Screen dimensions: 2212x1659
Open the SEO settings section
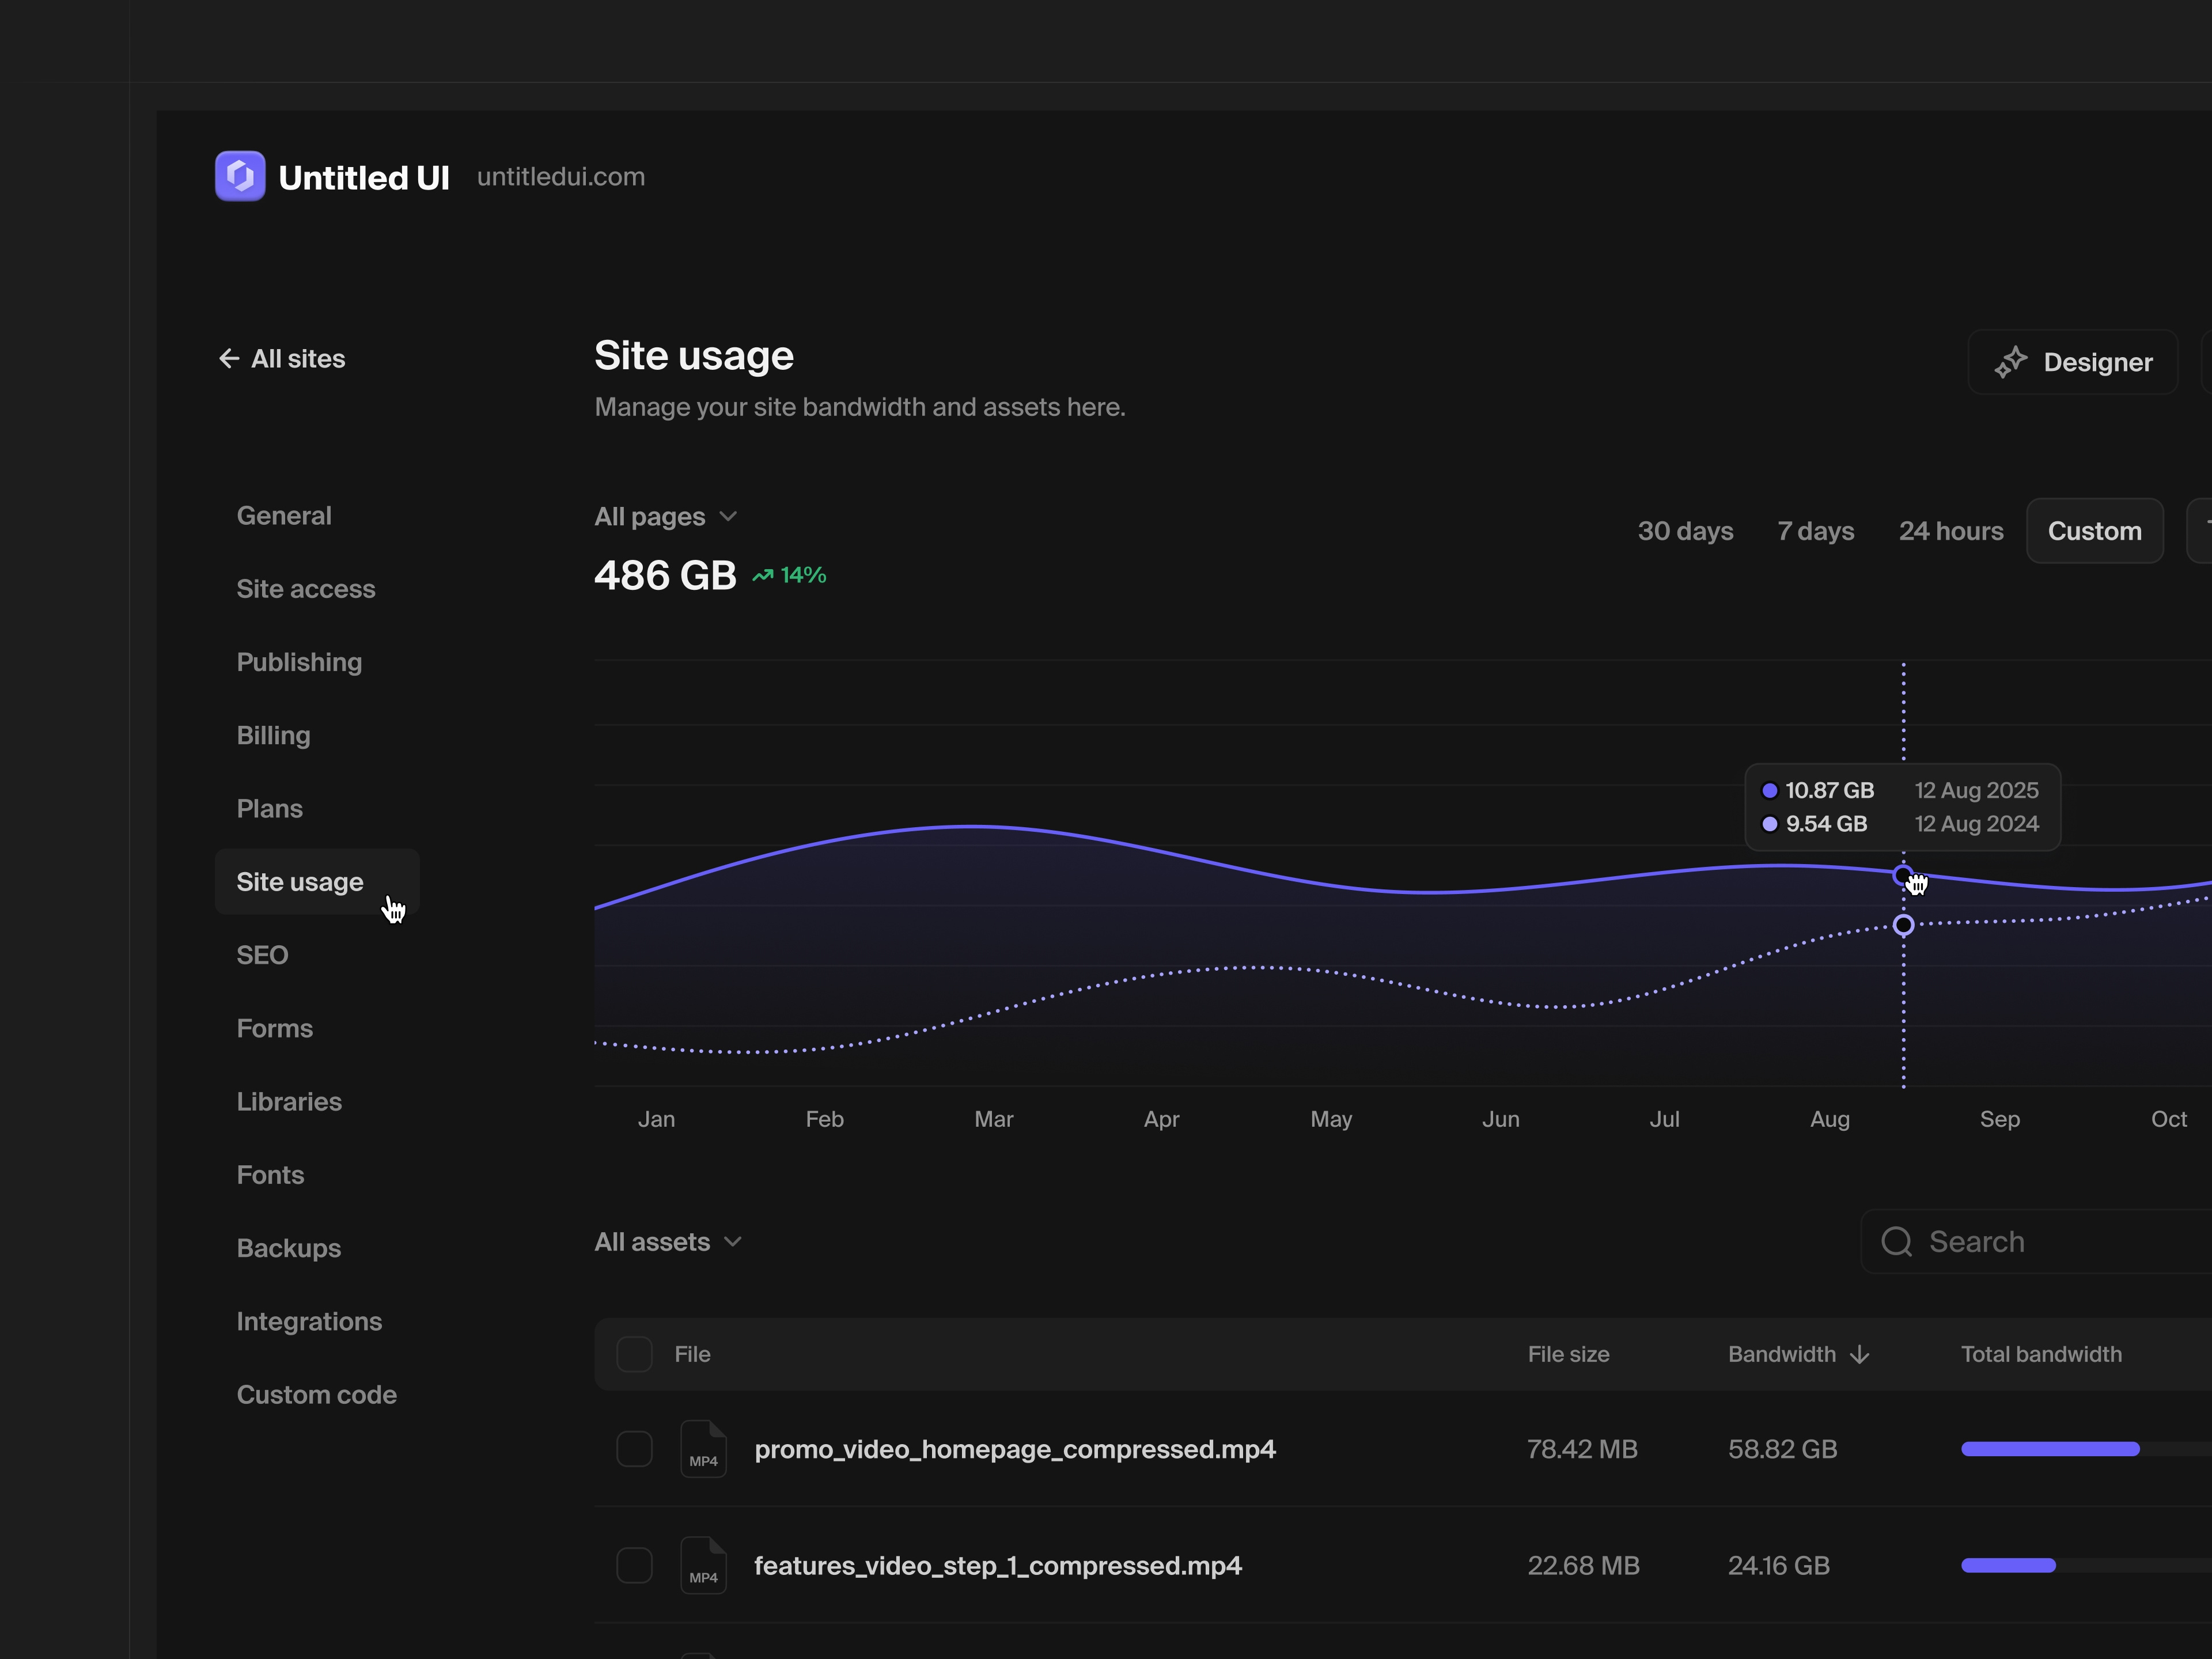coord(262,955)
